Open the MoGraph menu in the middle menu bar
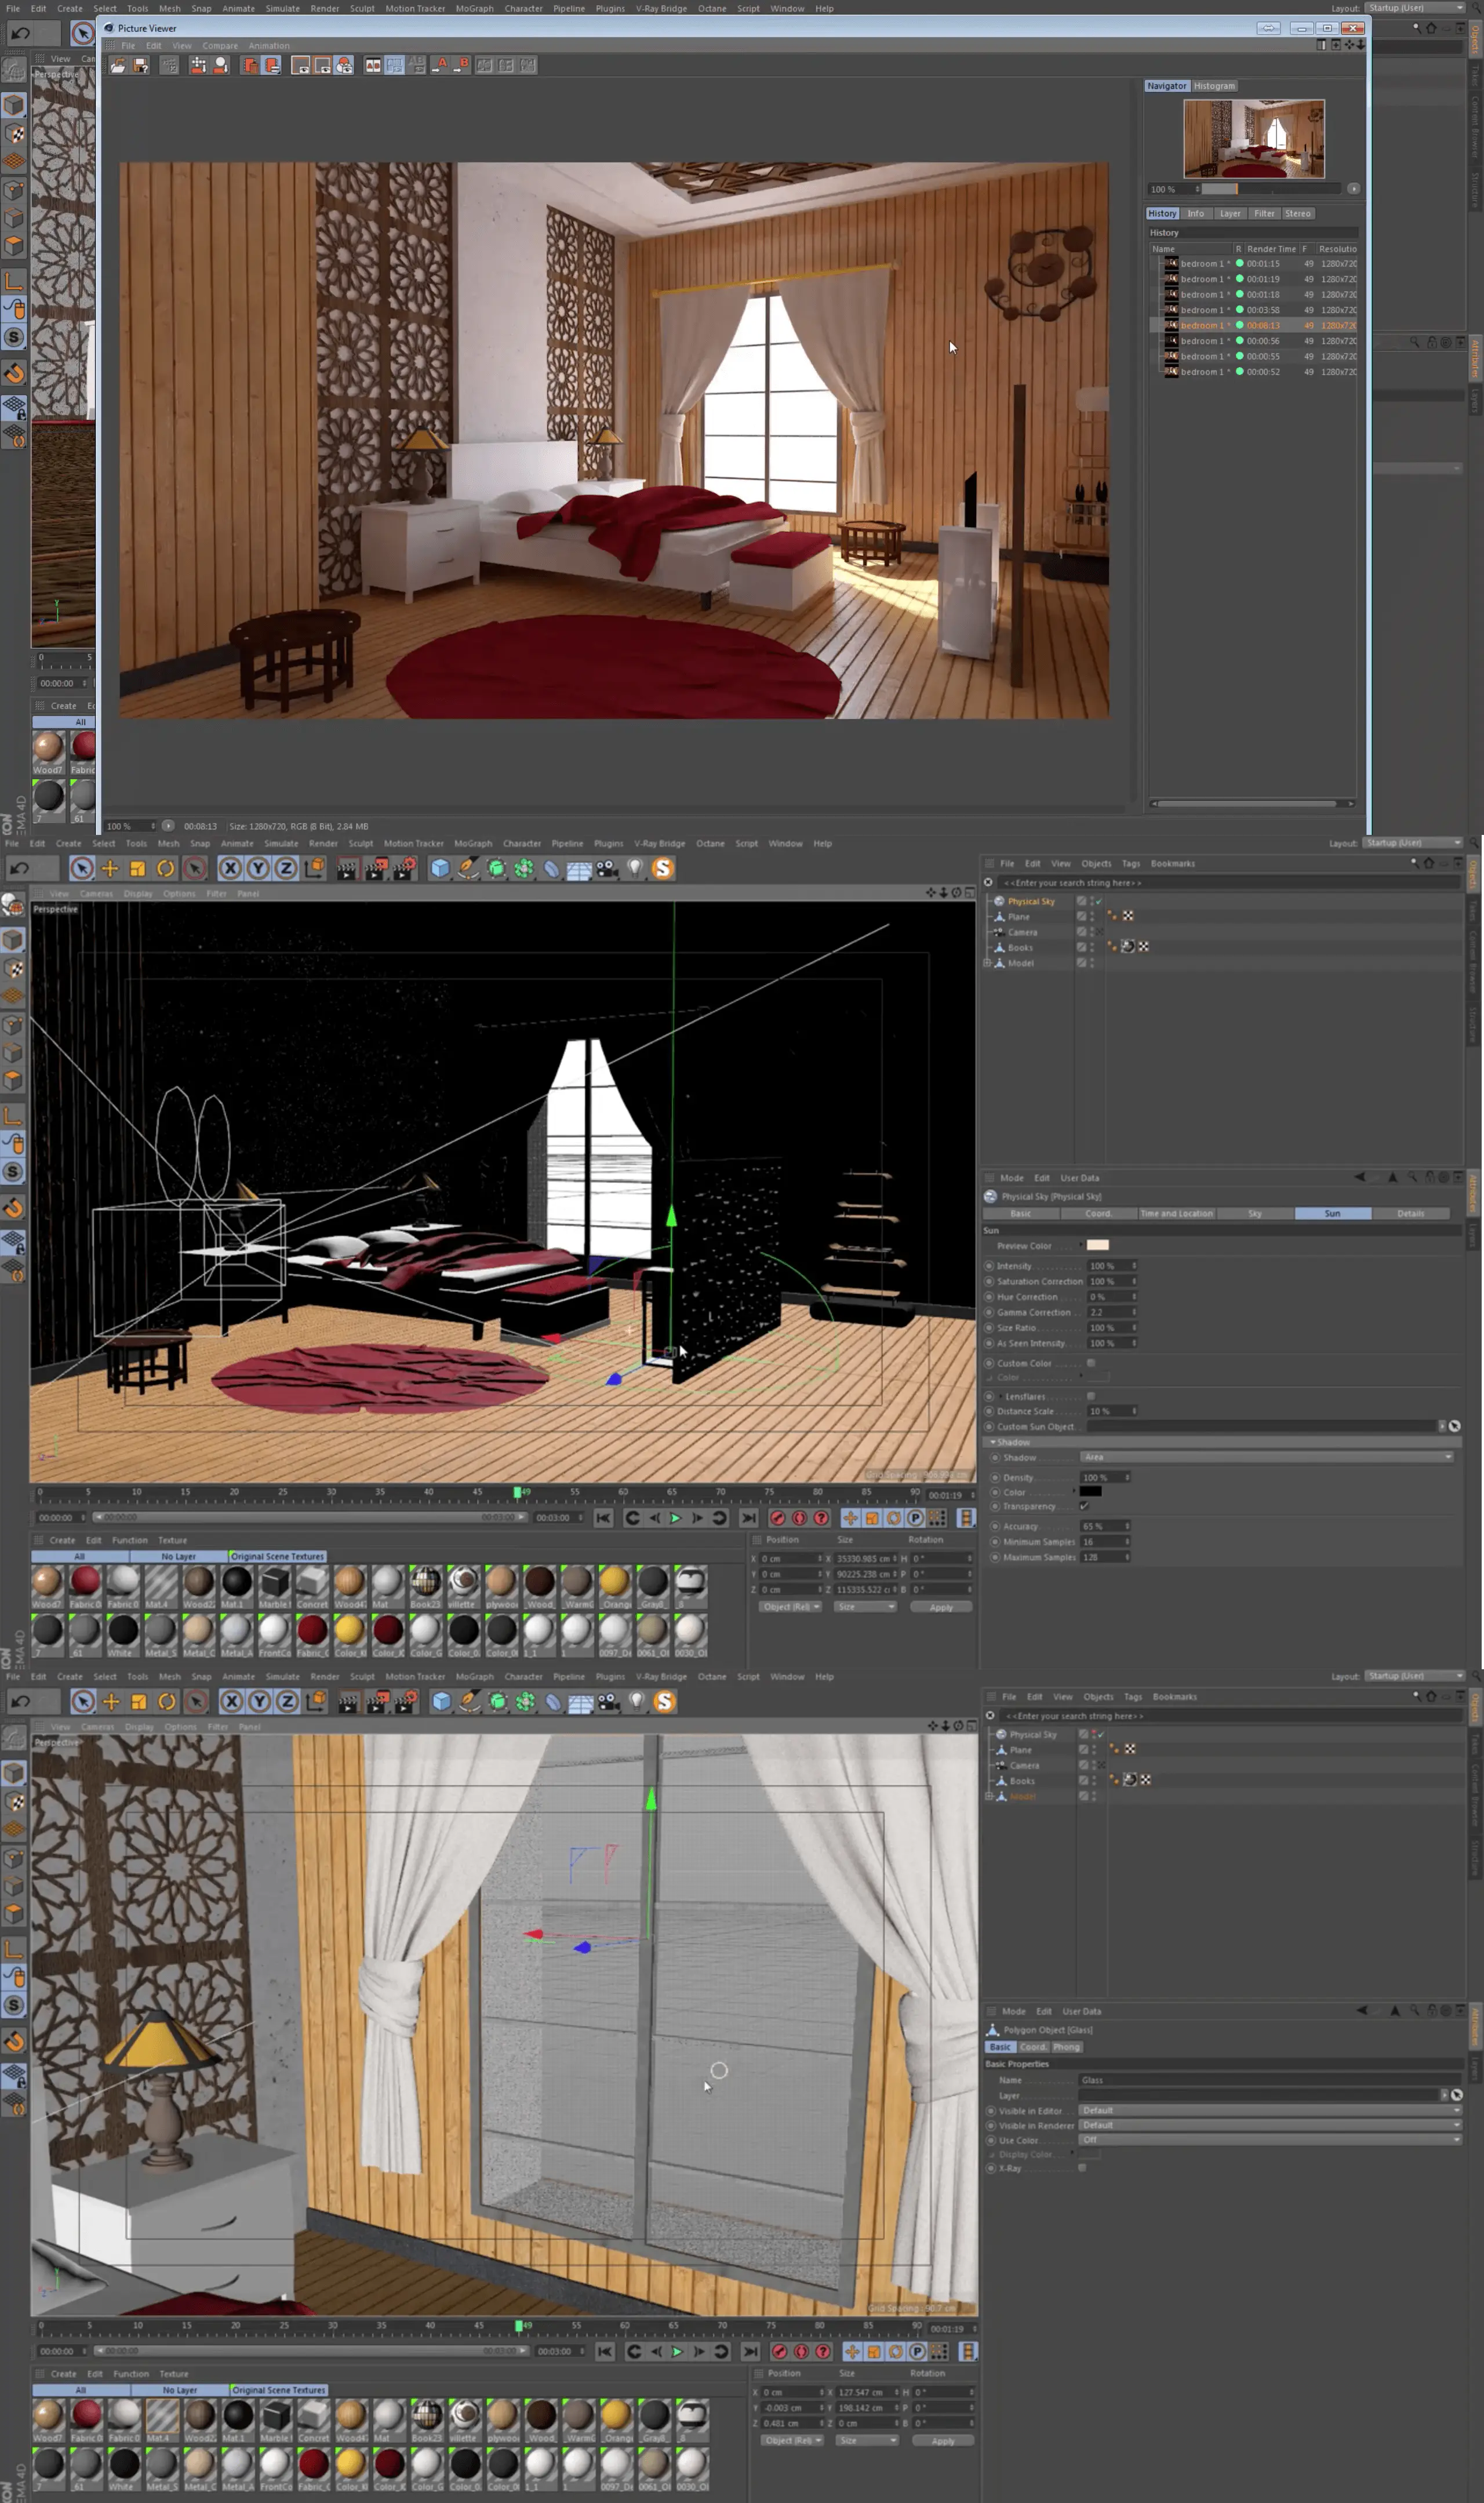This screenshot has height=2503, width=1484. coord(473,843)
